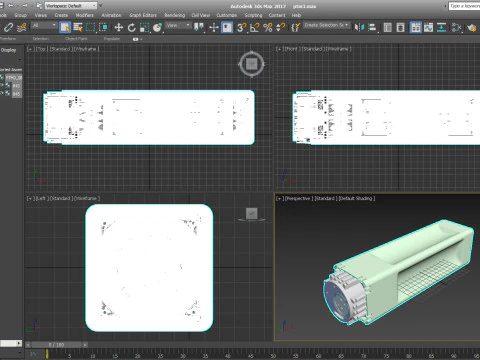480x360 pixels.
Task: Open the Workspace: Default dropdown
Action: click(x=71, y=6)
